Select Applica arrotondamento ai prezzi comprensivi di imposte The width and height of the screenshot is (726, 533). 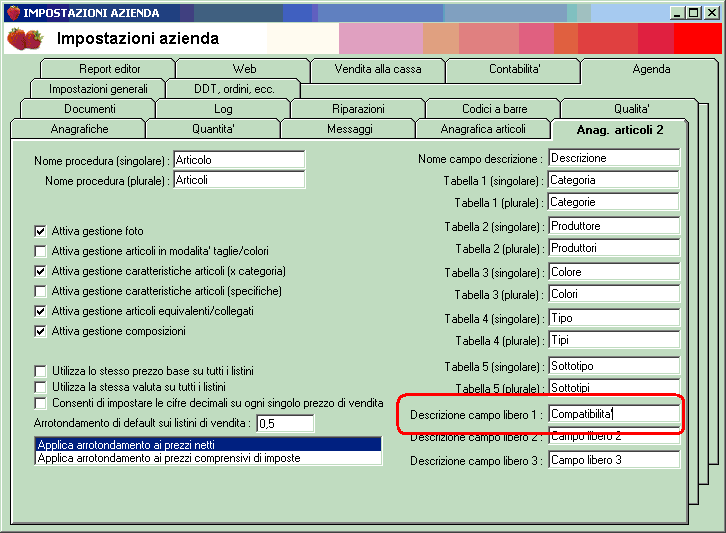click(x=208, y=458)
